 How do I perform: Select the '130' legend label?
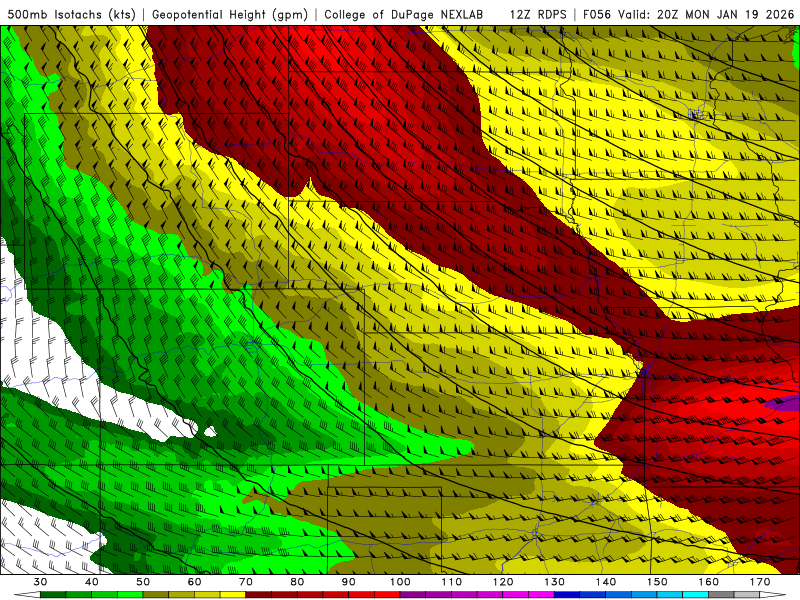554,582
